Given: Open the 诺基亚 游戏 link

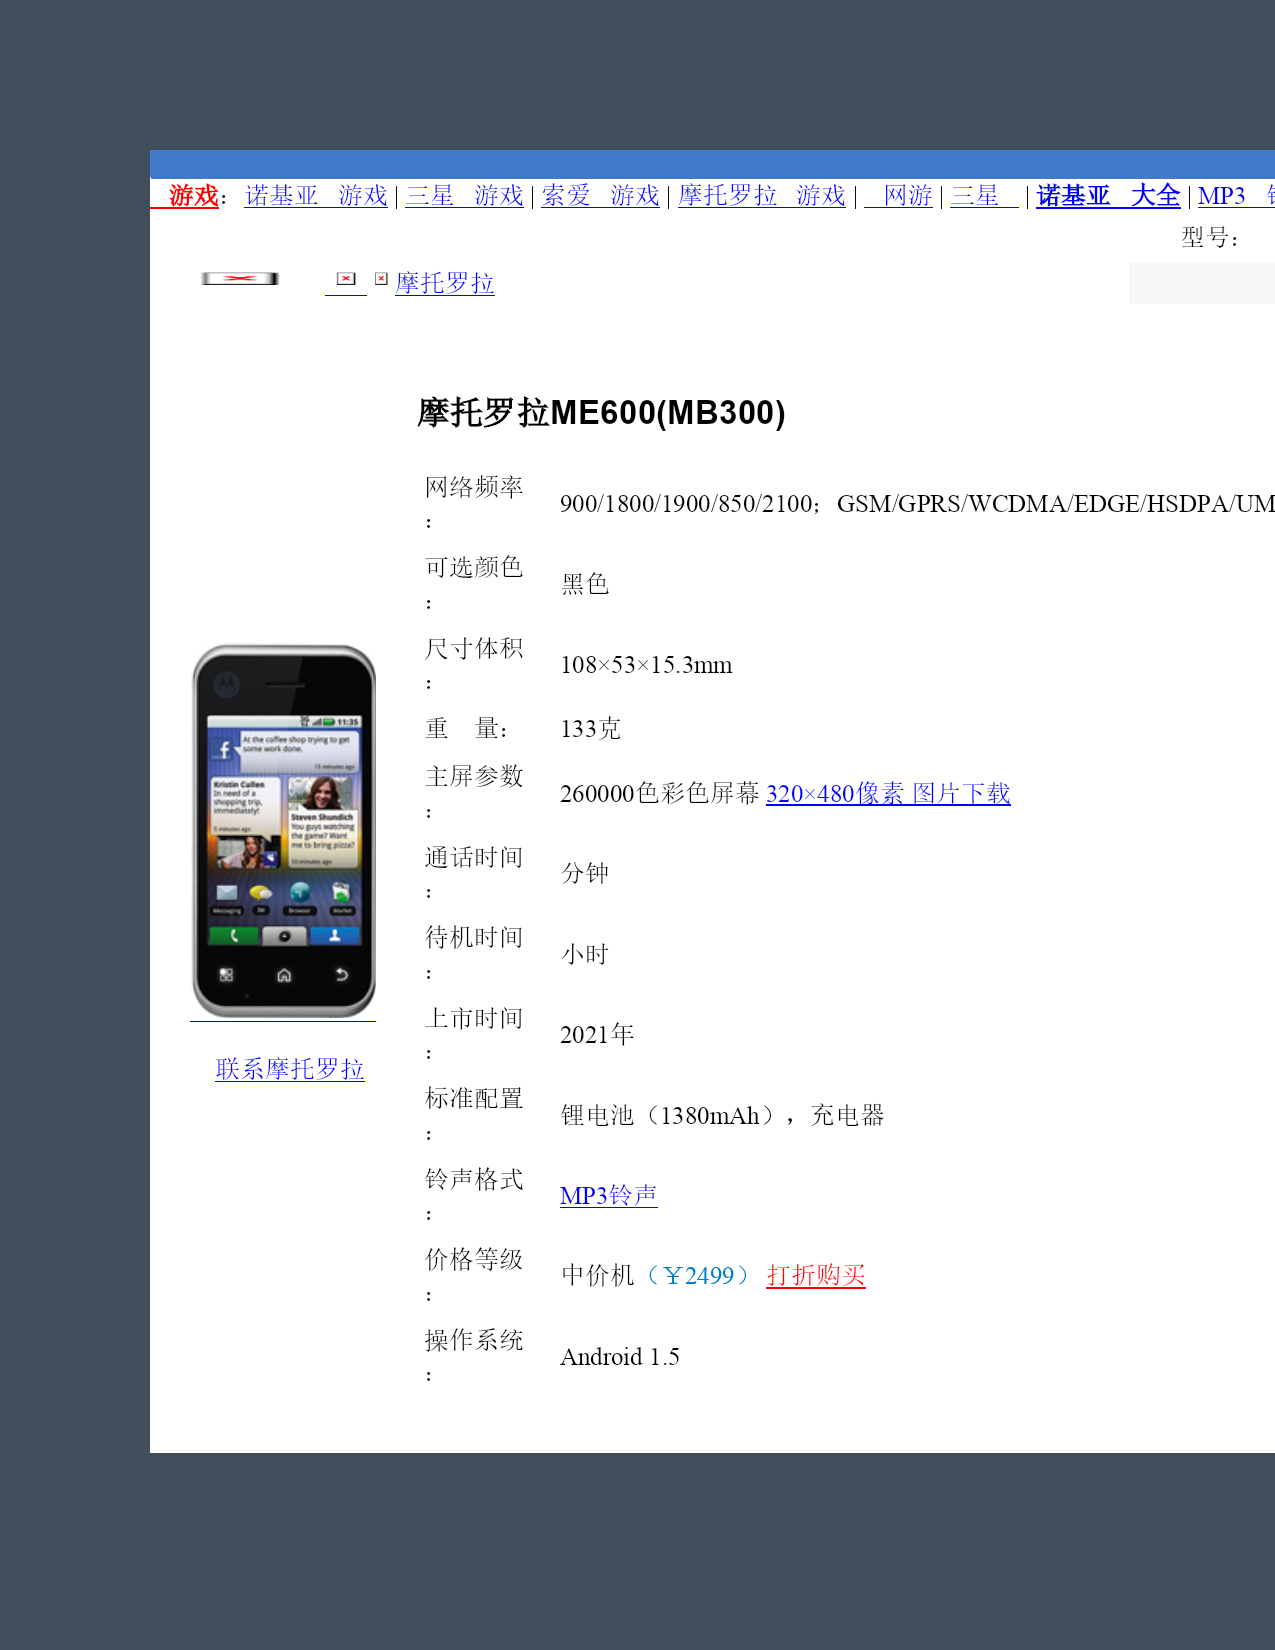Looking at the screenshot, I should (316, 196).
